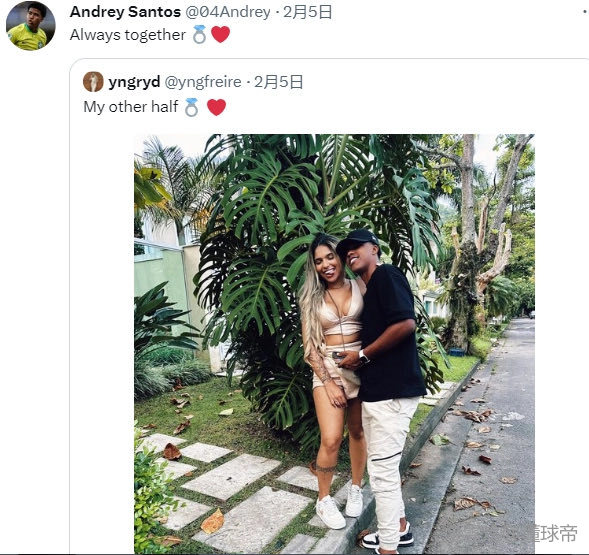
Task: Click the "My other half" quoted tweet text
Action: pos(131,107)
